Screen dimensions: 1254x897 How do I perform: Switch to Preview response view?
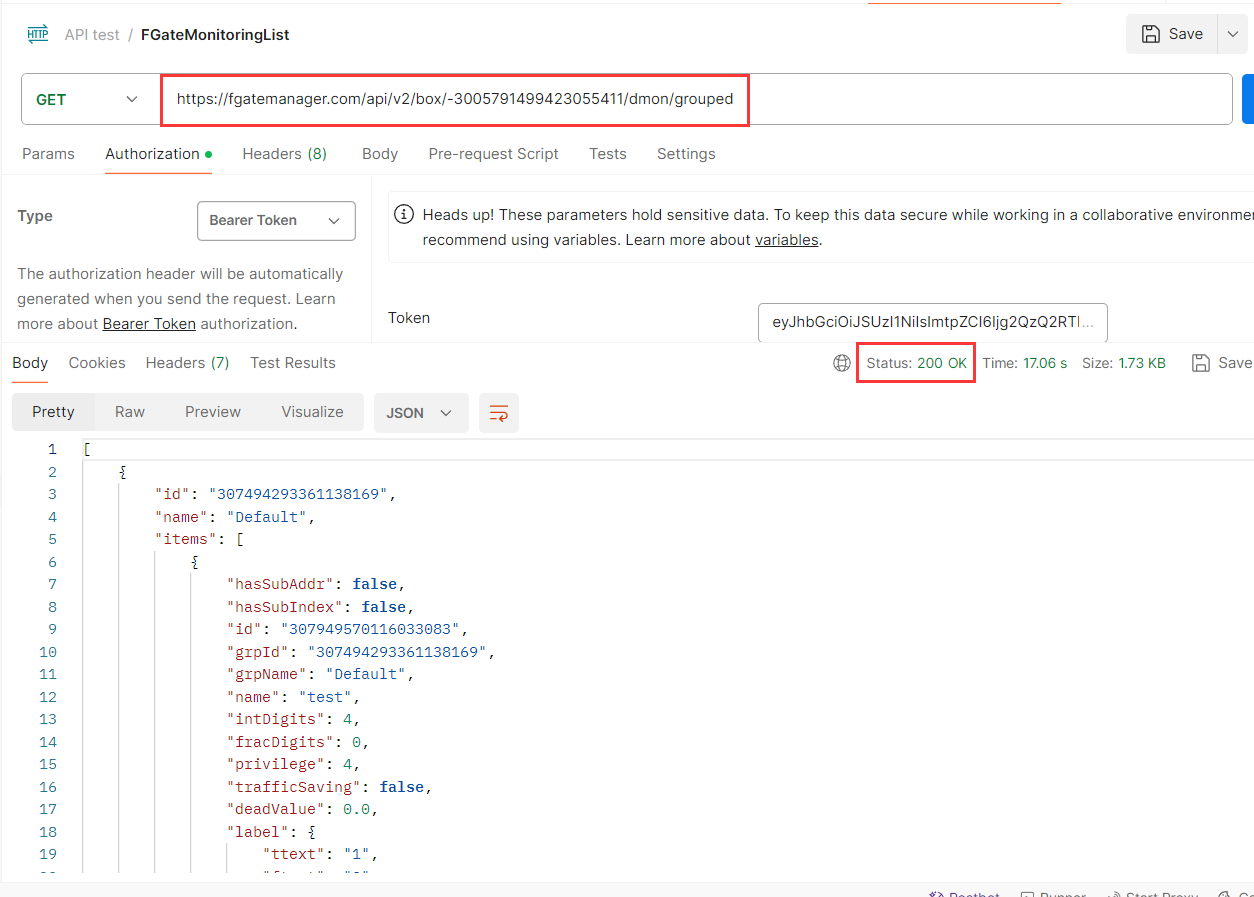[x=213, y=412]
